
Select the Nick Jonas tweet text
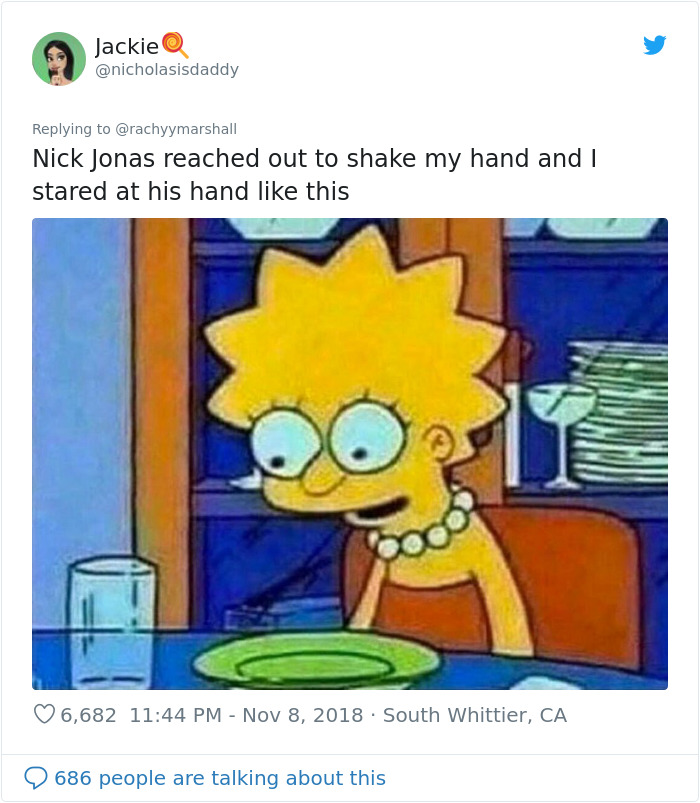click(314, 175)
